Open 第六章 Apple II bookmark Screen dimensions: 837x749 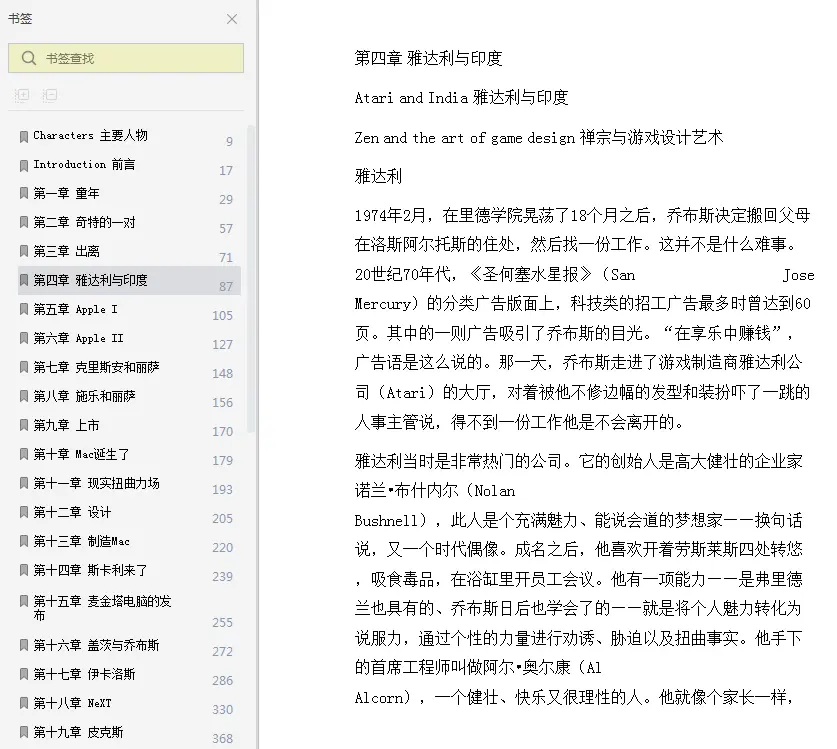coord(78,338)
